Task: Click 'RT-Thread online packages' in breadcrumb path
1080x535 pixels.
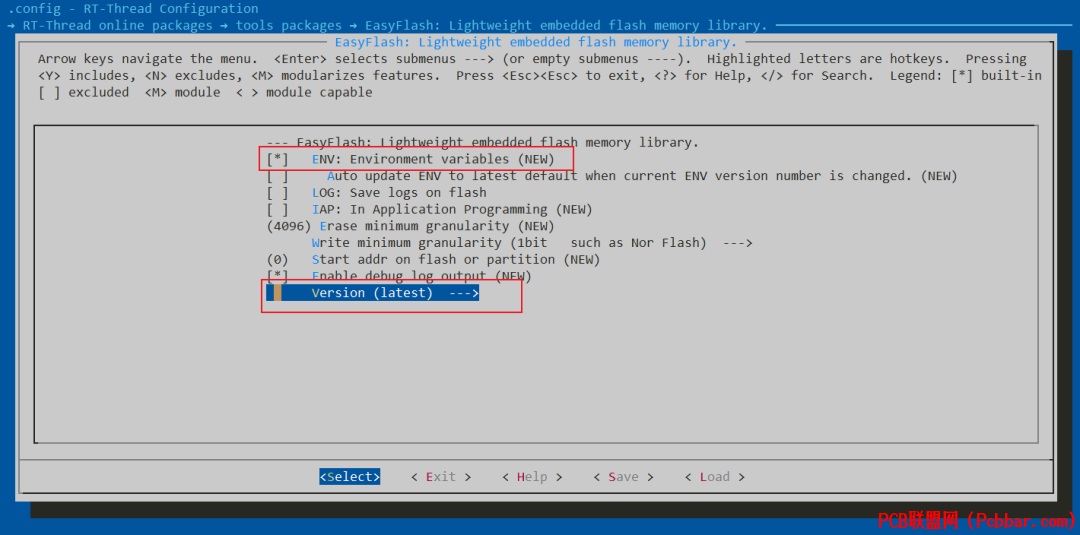Action: click(x=118, y=25)
